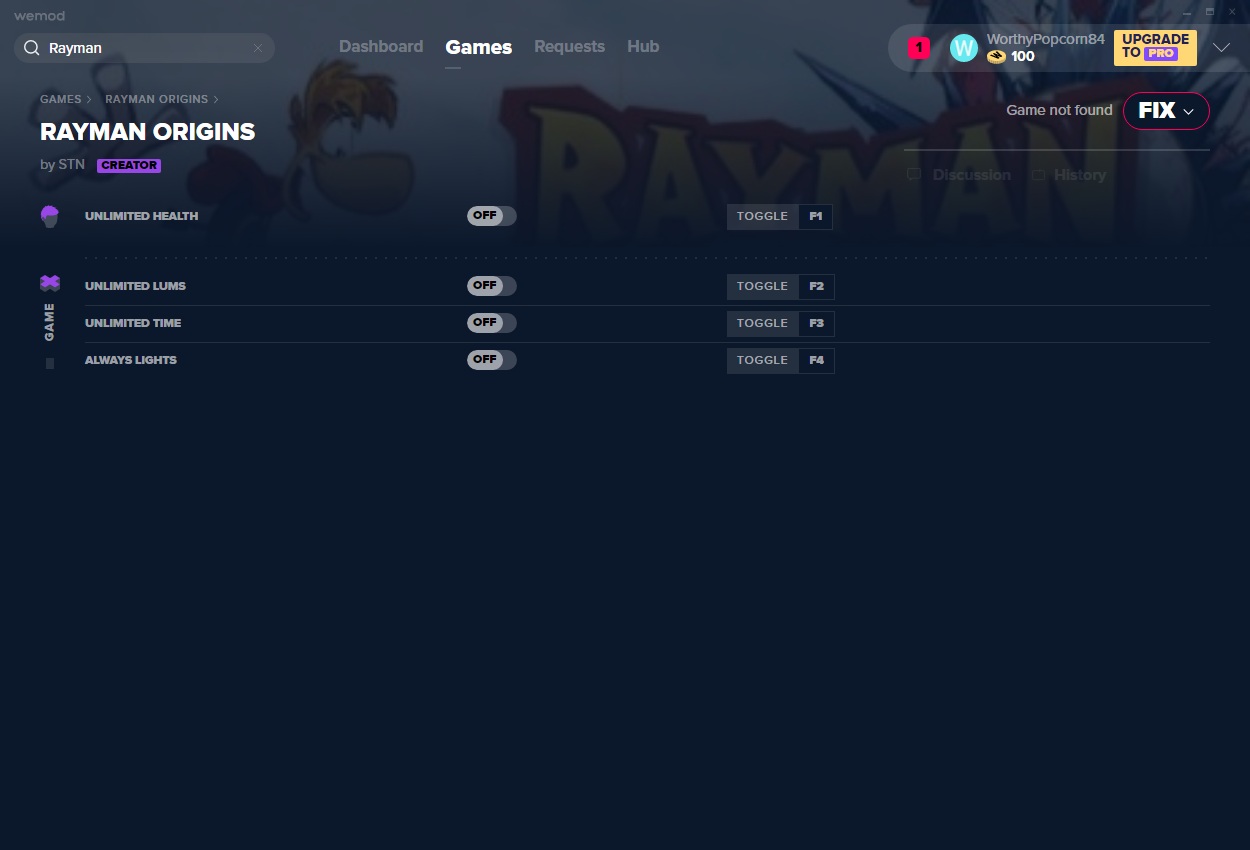This screenshot has height=850, width=1250.
Task: Click the History panel icon
Action: pyautogui.click(x=1039, y=175)
